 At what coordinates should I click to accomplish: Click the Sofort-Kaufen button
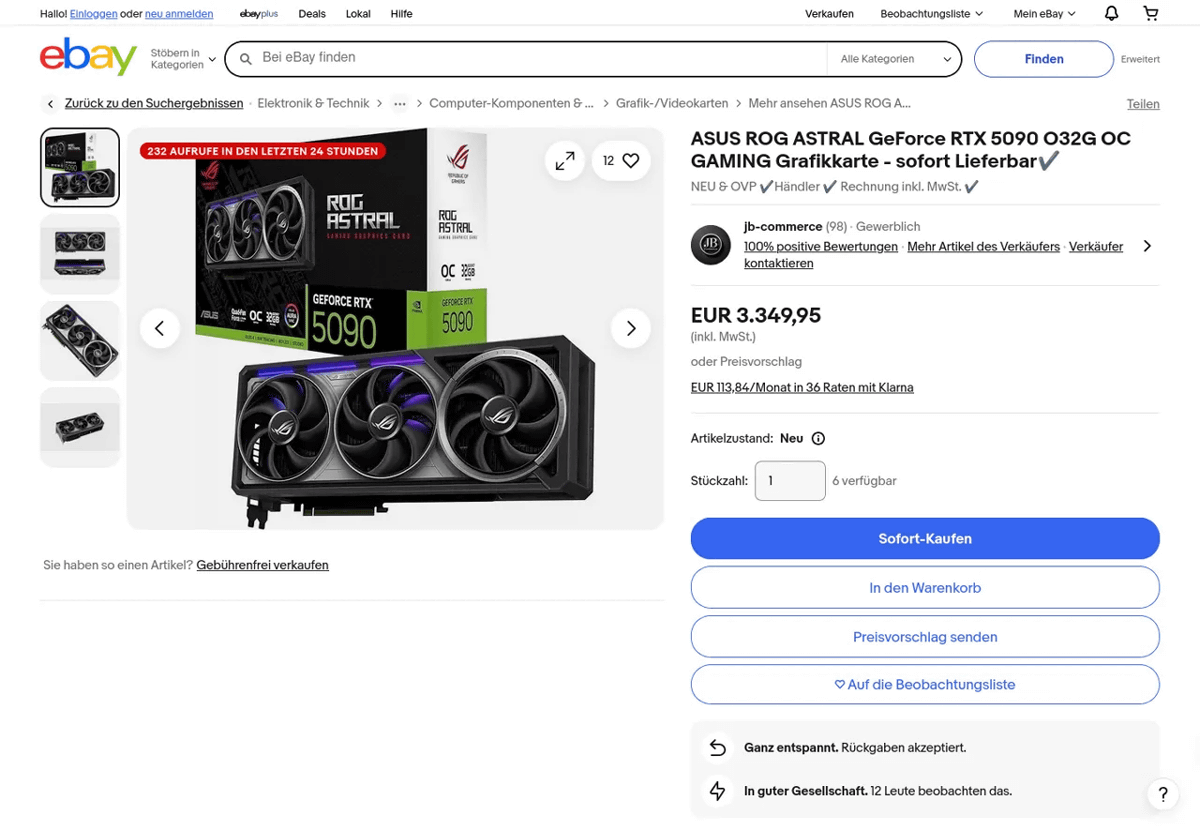click(925, 538)
